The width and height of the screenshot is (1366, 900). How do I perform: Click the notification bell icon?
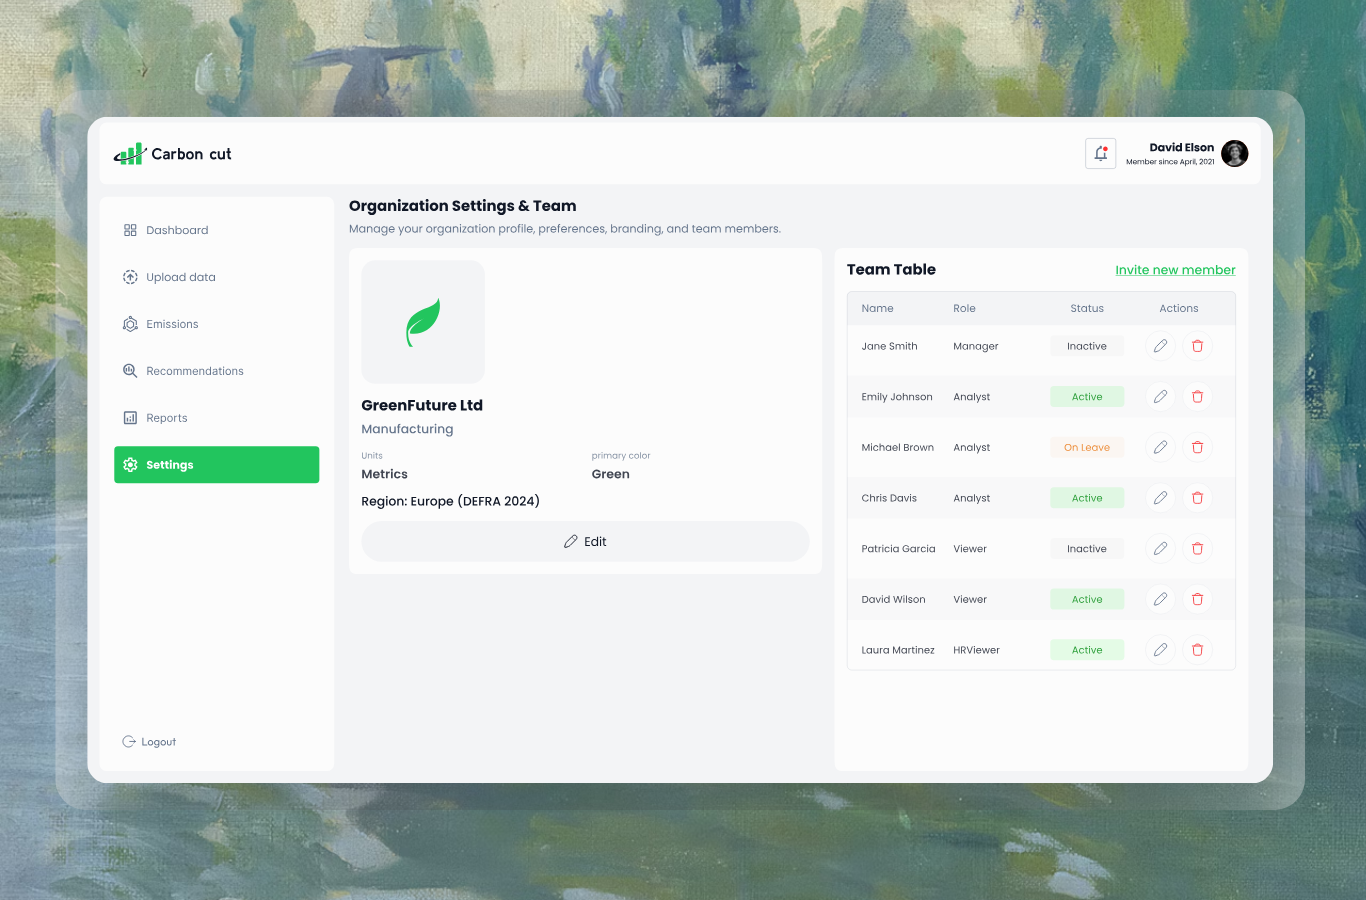1100,154
